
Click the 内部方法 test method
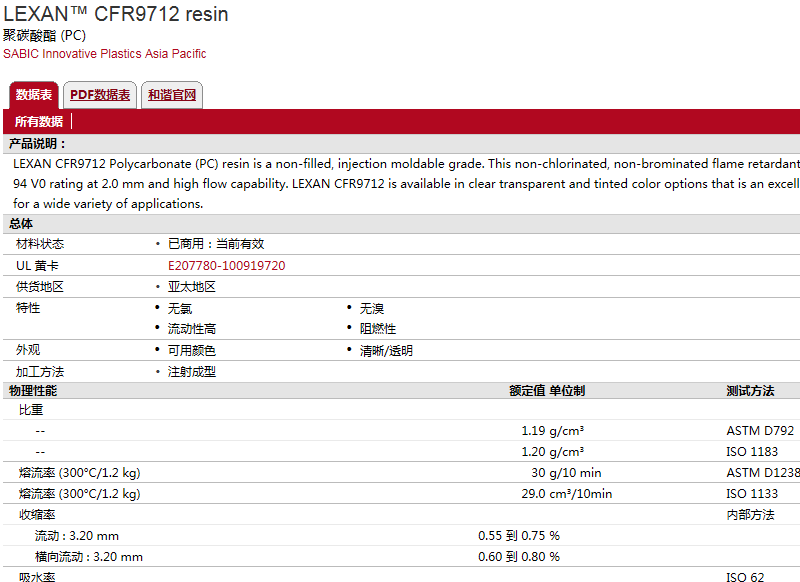(x=751, y=515)
